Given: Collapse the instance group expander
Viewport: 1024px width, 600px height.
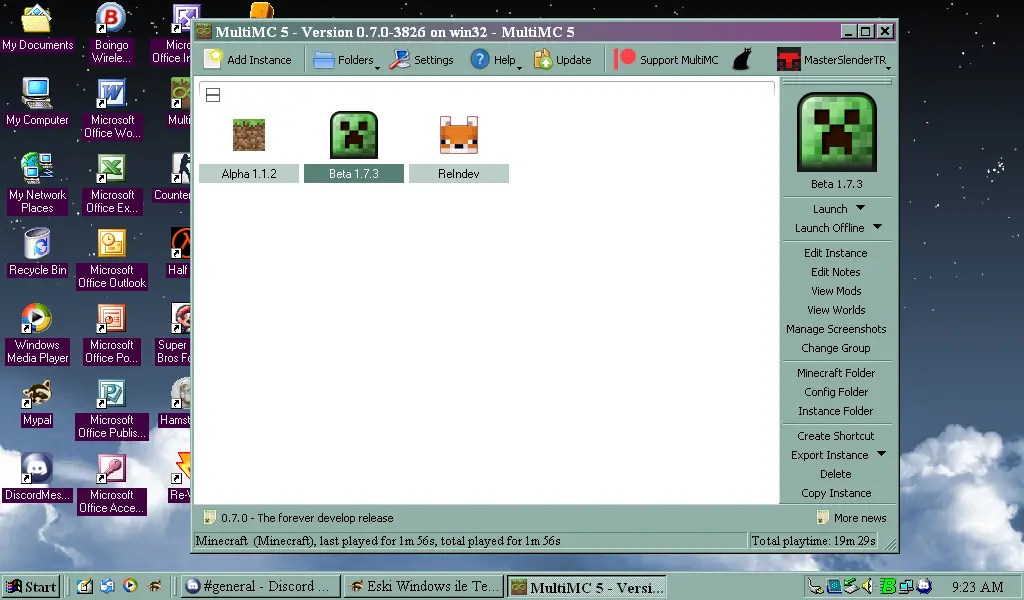Looking at the screenshot, I should point(213,95).
